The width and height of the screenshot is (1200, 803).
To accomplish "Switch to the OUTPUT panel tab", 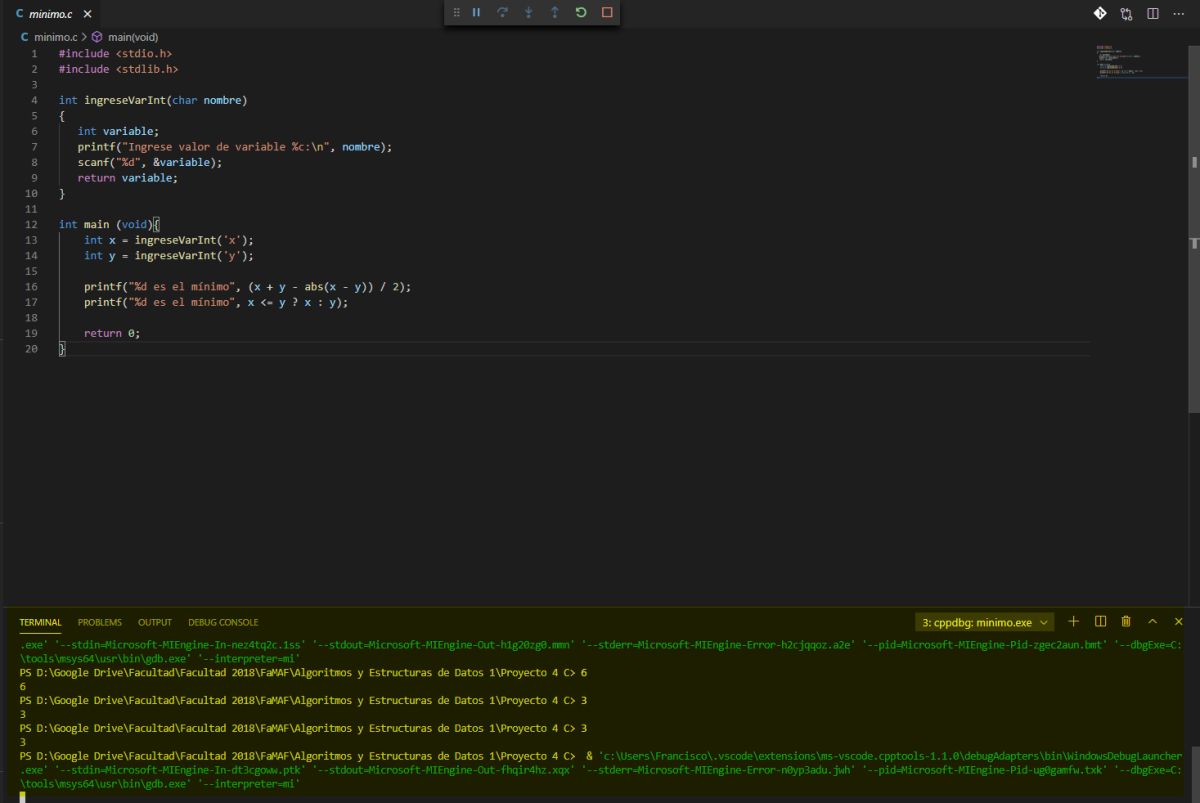I will [x=155, y=622].
